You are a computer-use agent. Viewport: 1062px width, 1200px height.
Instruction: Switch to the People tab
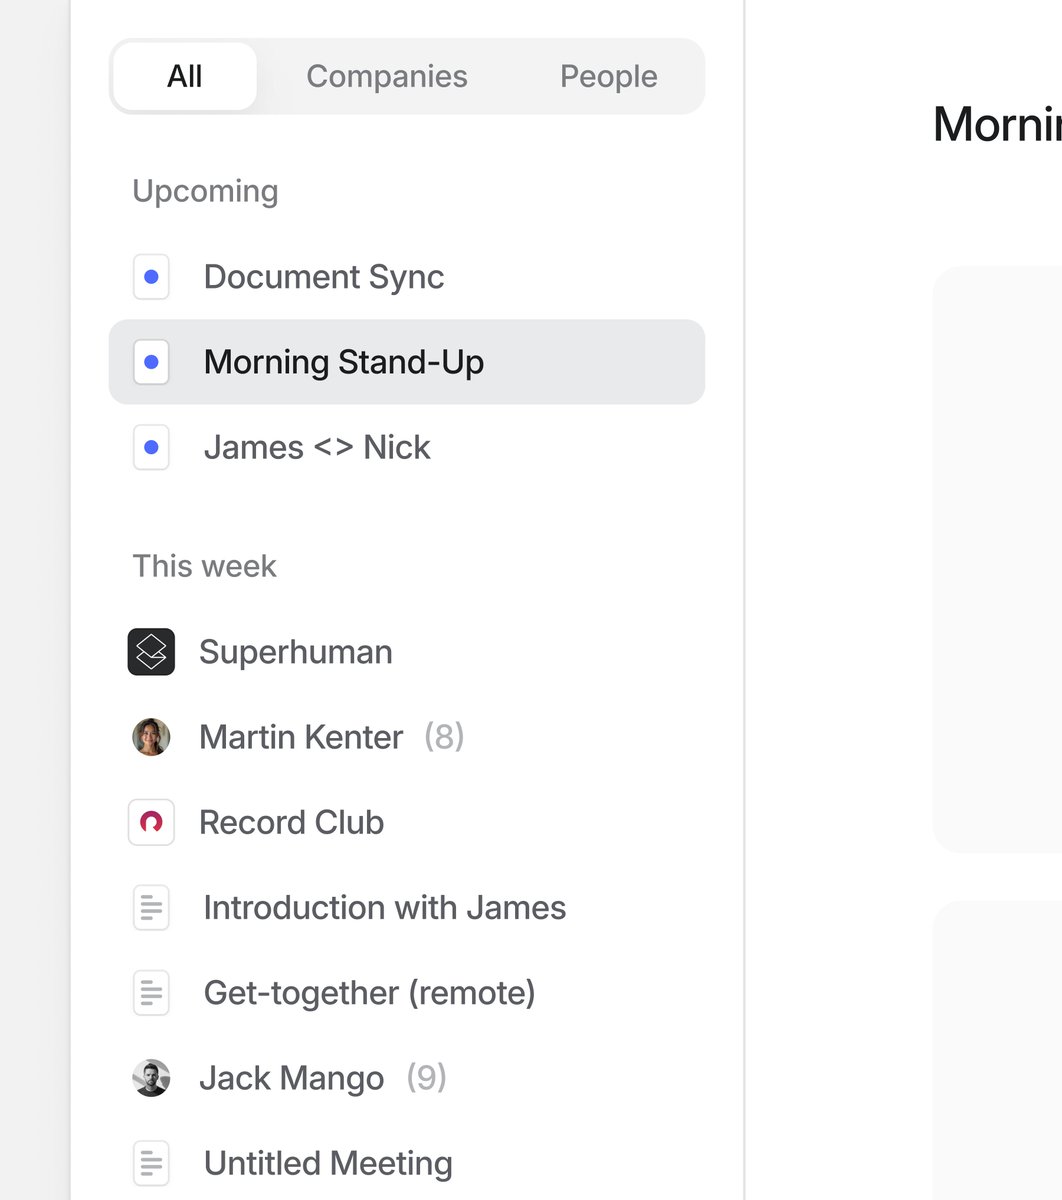[x=608, y=76]
